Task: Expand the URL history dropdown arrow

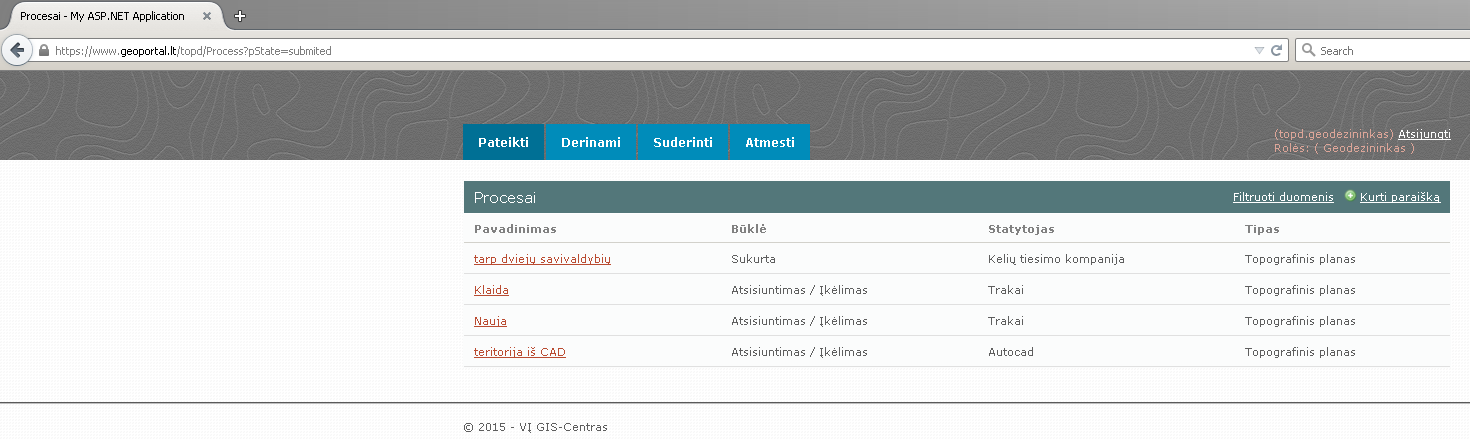Action: tap(1259, 50)
